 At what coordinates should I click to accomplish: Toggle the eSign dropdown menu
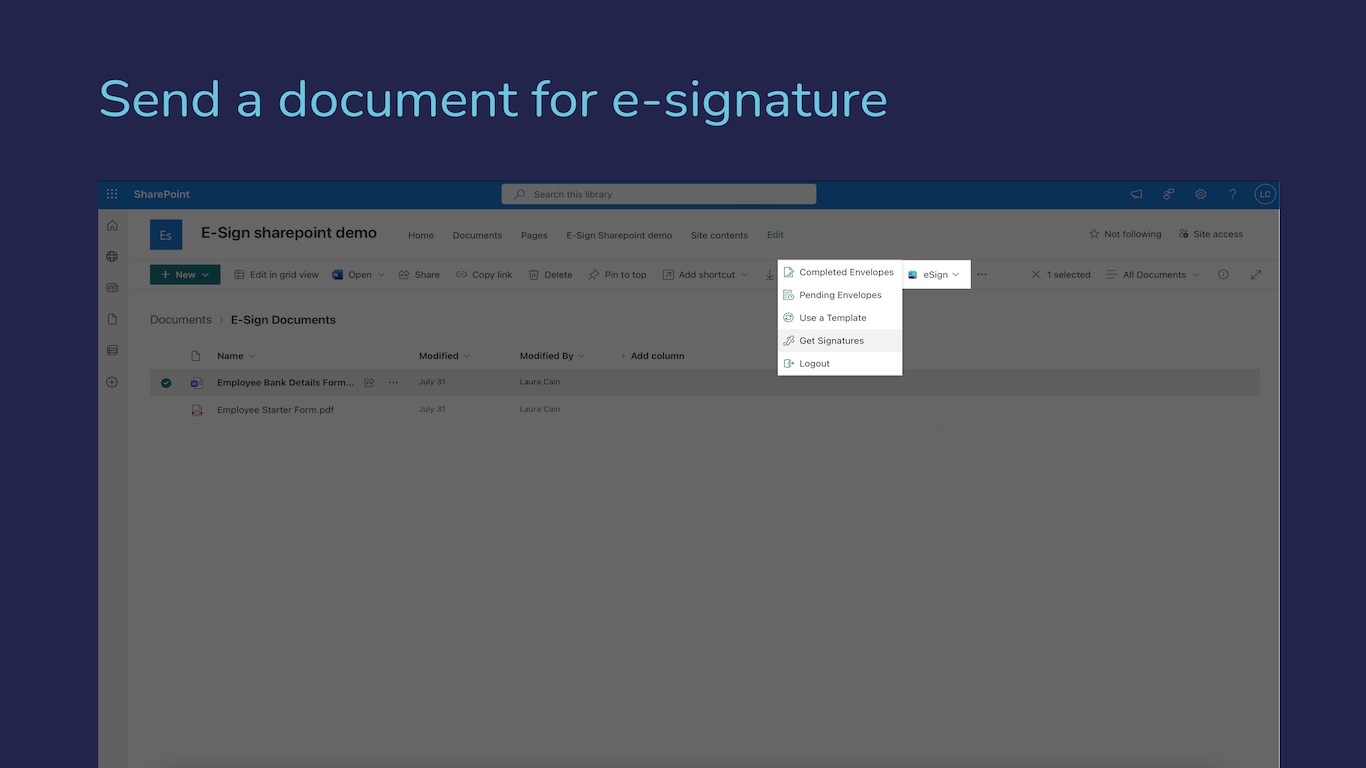point(935,274)
